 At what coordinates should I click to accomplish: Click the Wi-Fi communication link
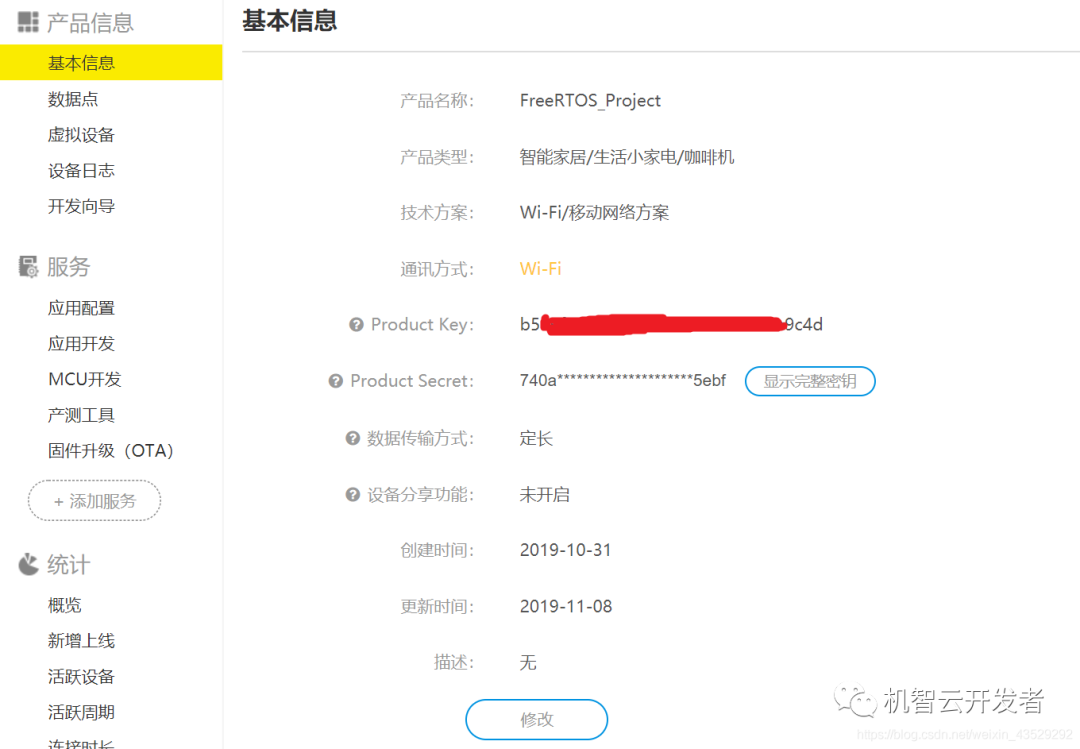click(543, 268)
